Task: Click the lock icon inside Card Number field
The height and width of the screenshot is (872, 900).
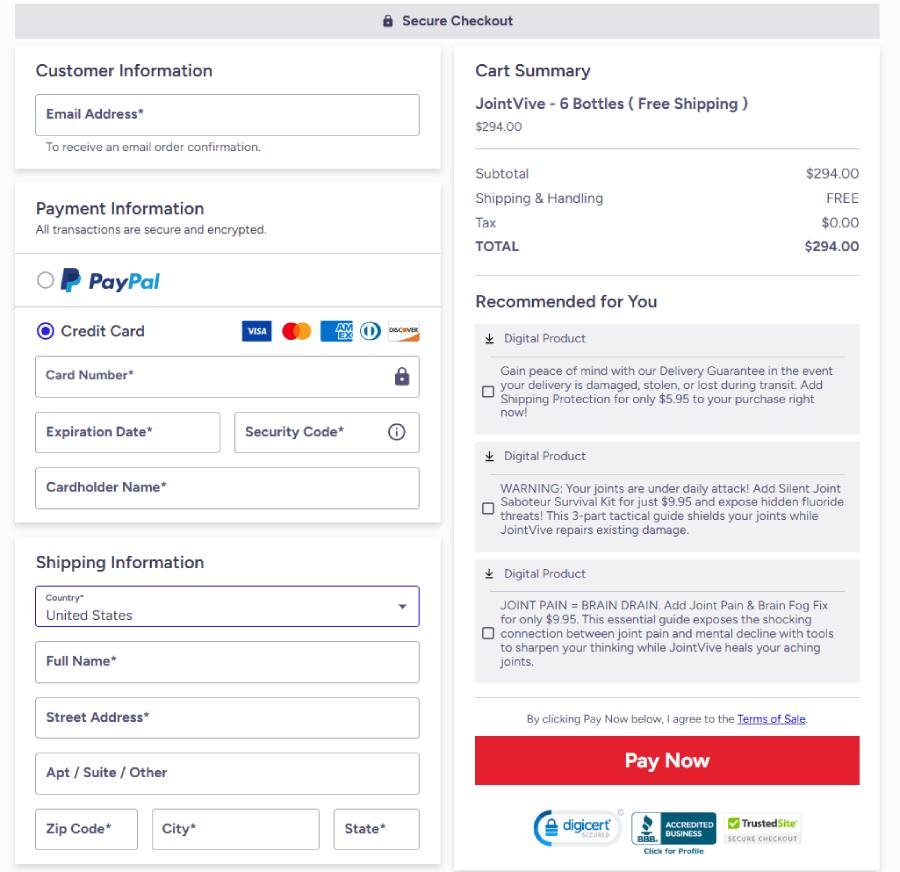Action: [x=400, y=376]
